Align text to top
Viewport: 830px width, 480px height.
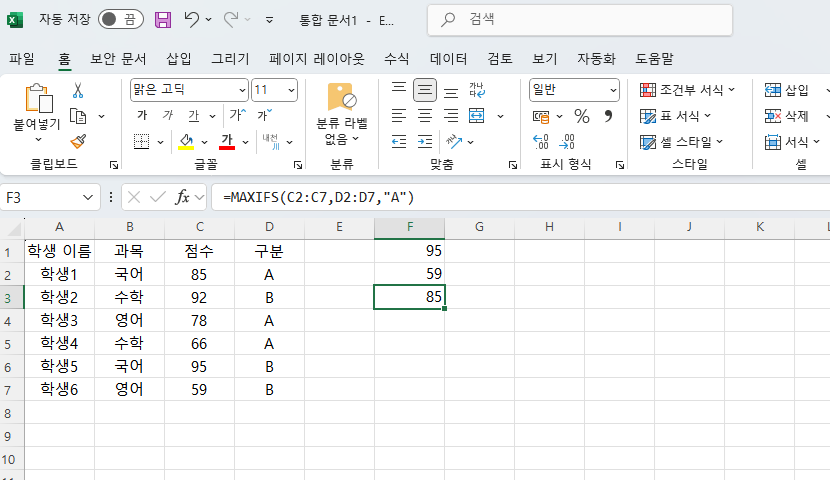coord(399,89)
